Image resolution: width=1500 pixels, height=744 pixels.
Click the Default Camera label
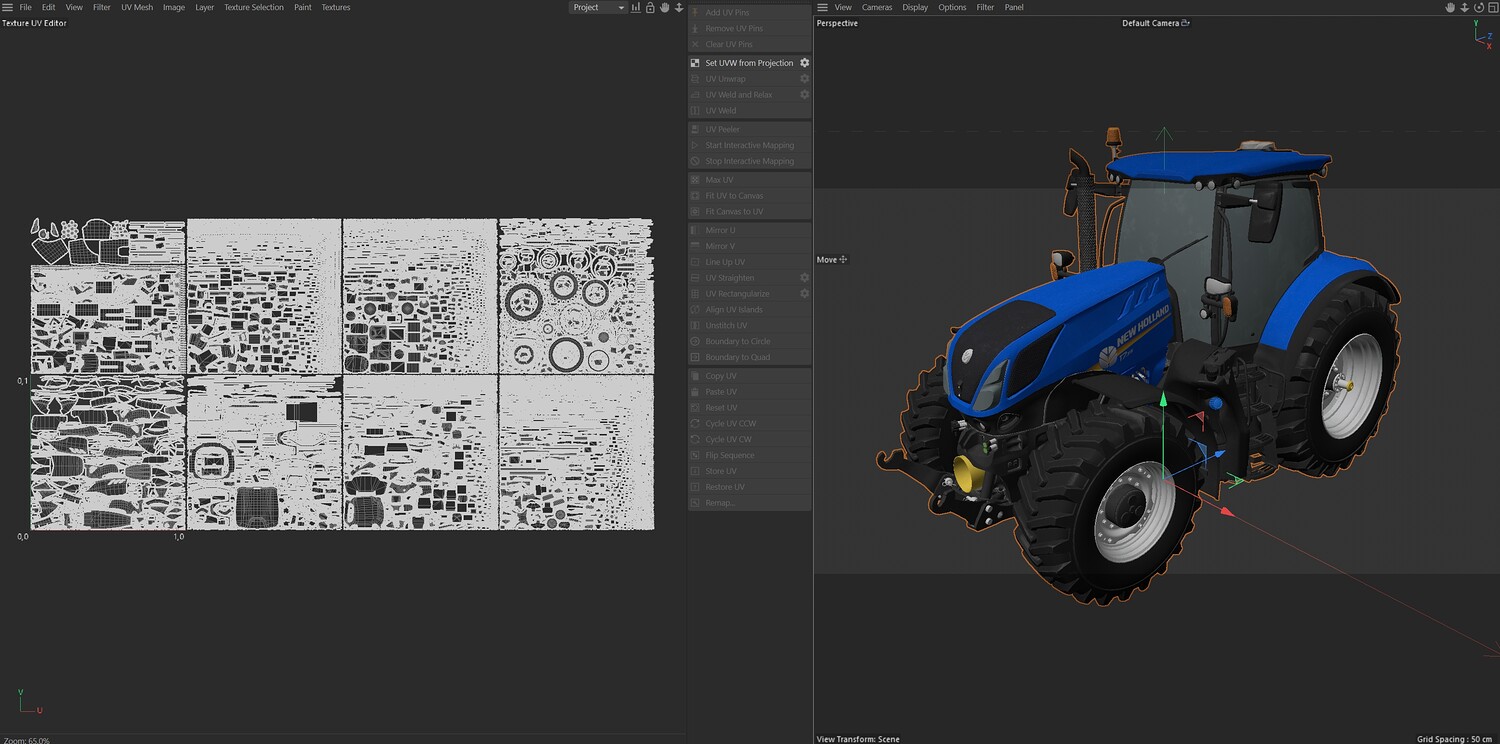1151,23
